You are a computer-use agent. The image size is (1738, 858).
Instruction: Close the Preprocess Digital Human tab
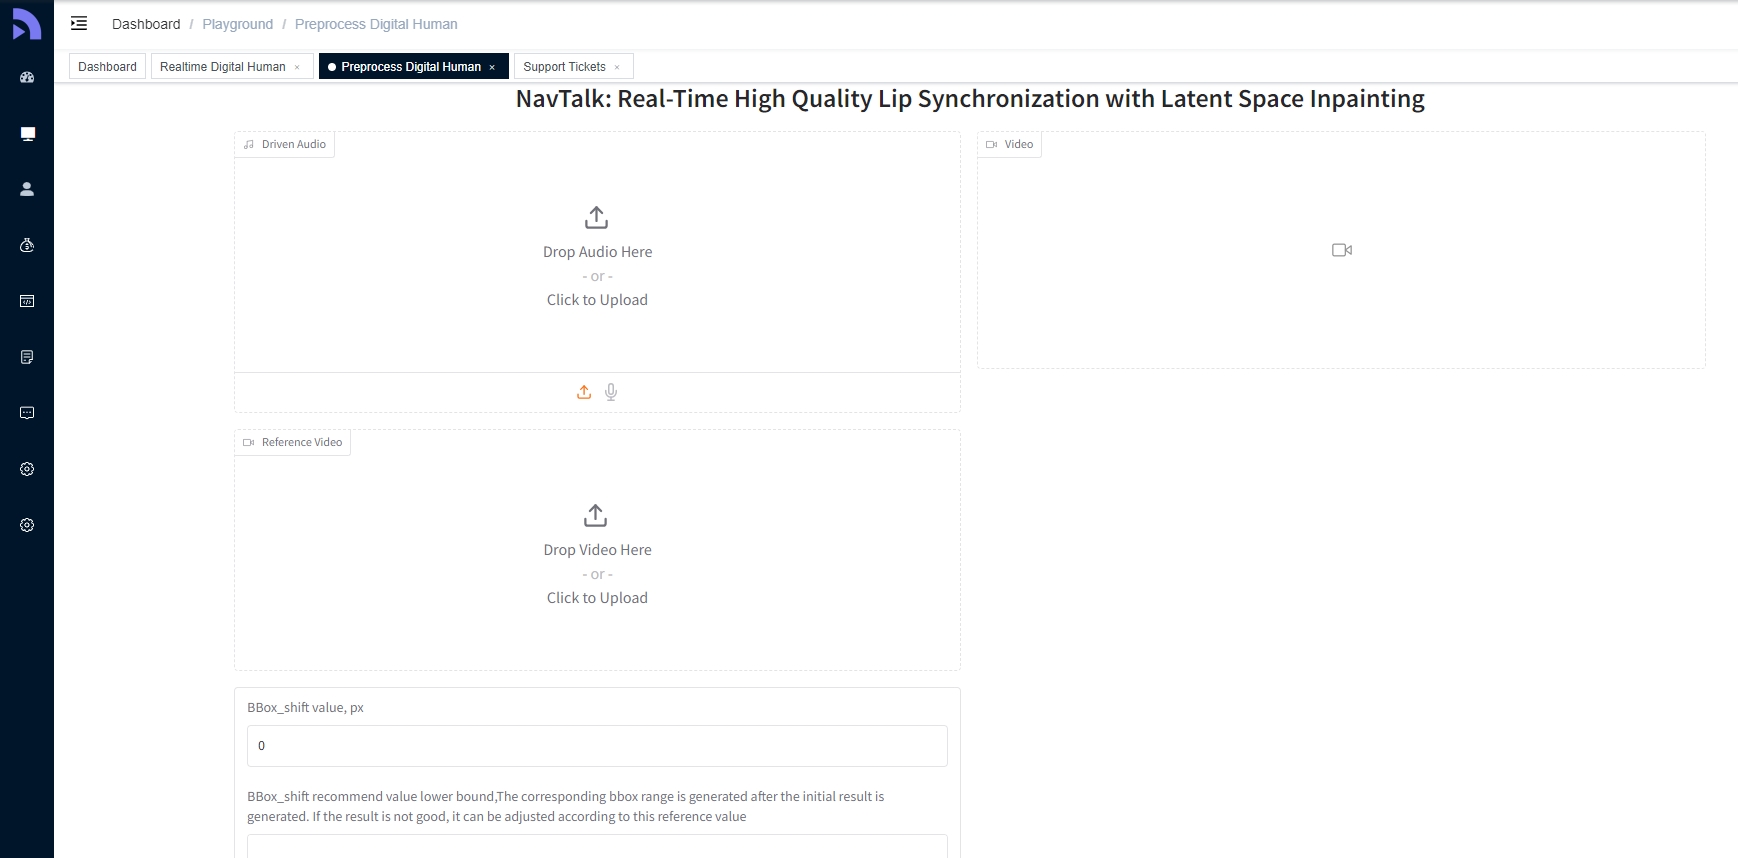point(492,68)
